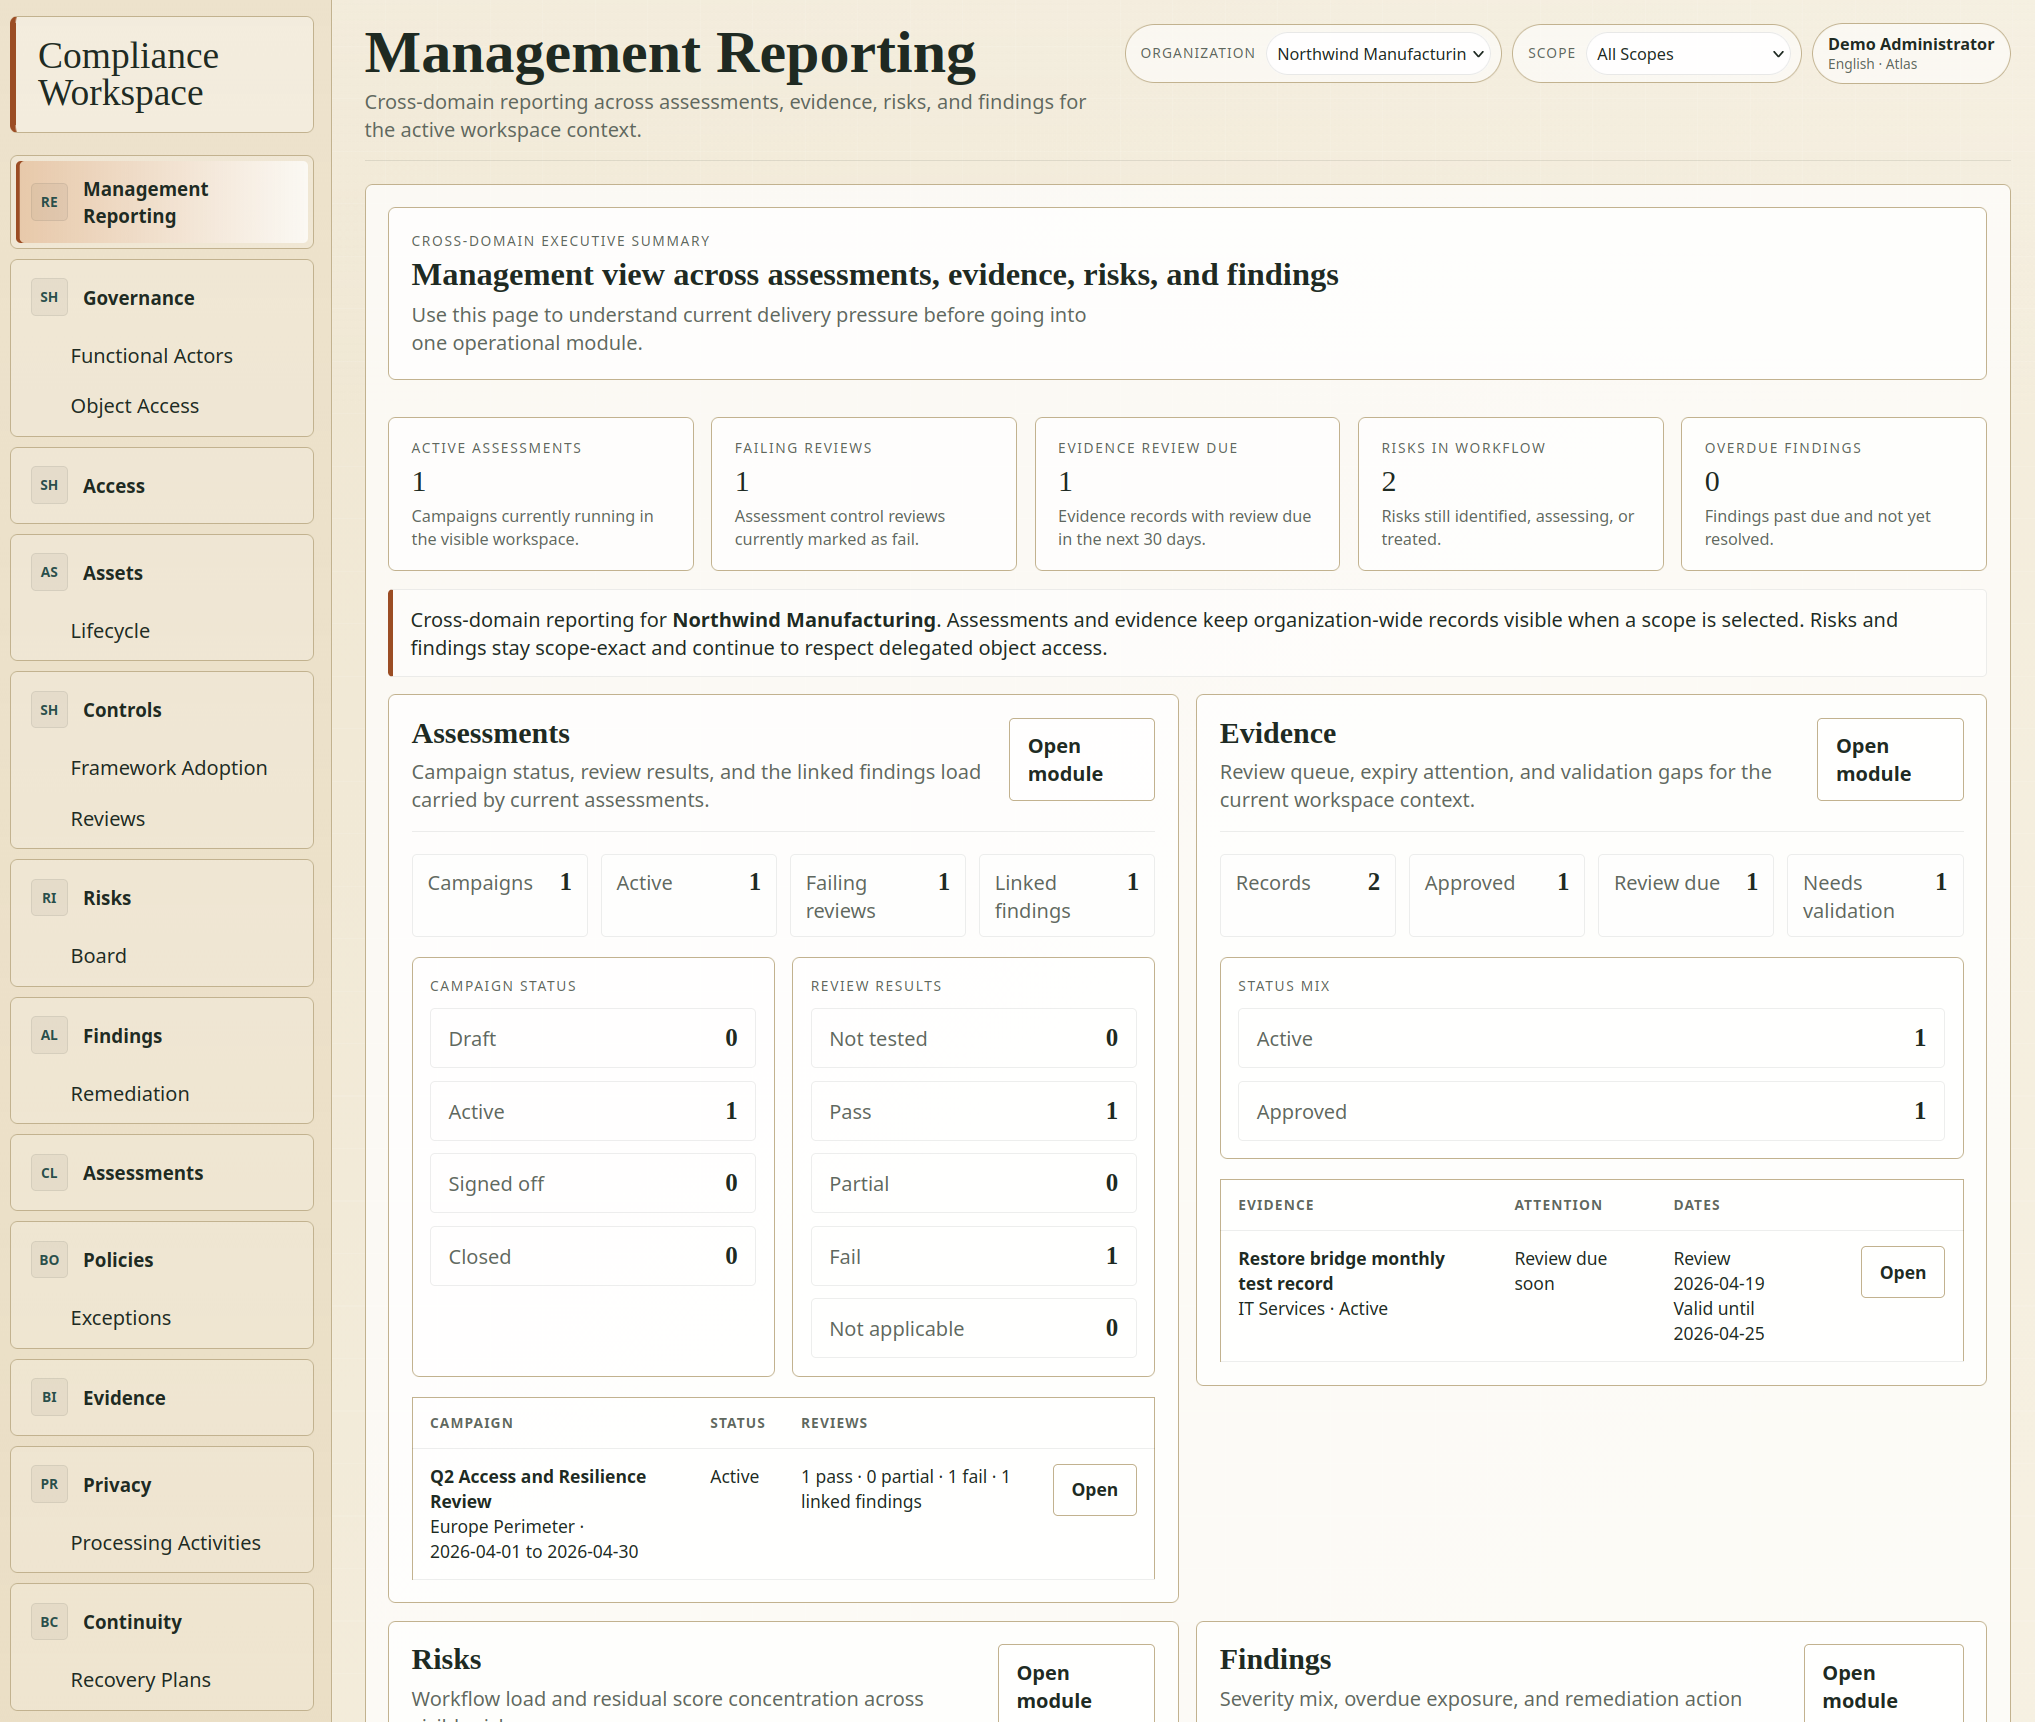Open the Assessments module button
This screenshot has width=2035, height=1722.
click(1081, 760)
